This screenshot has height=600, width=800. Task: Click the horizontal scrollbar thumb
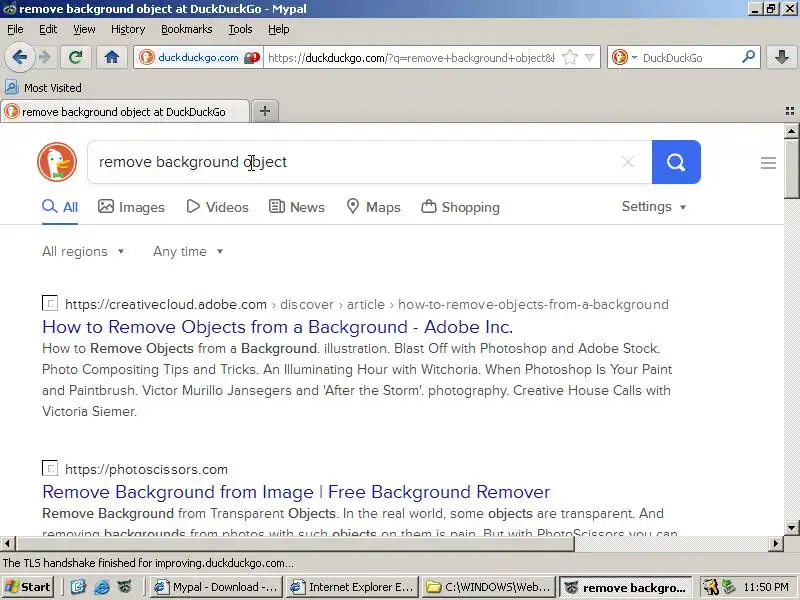pyautogui.click(x=294, y=544)
